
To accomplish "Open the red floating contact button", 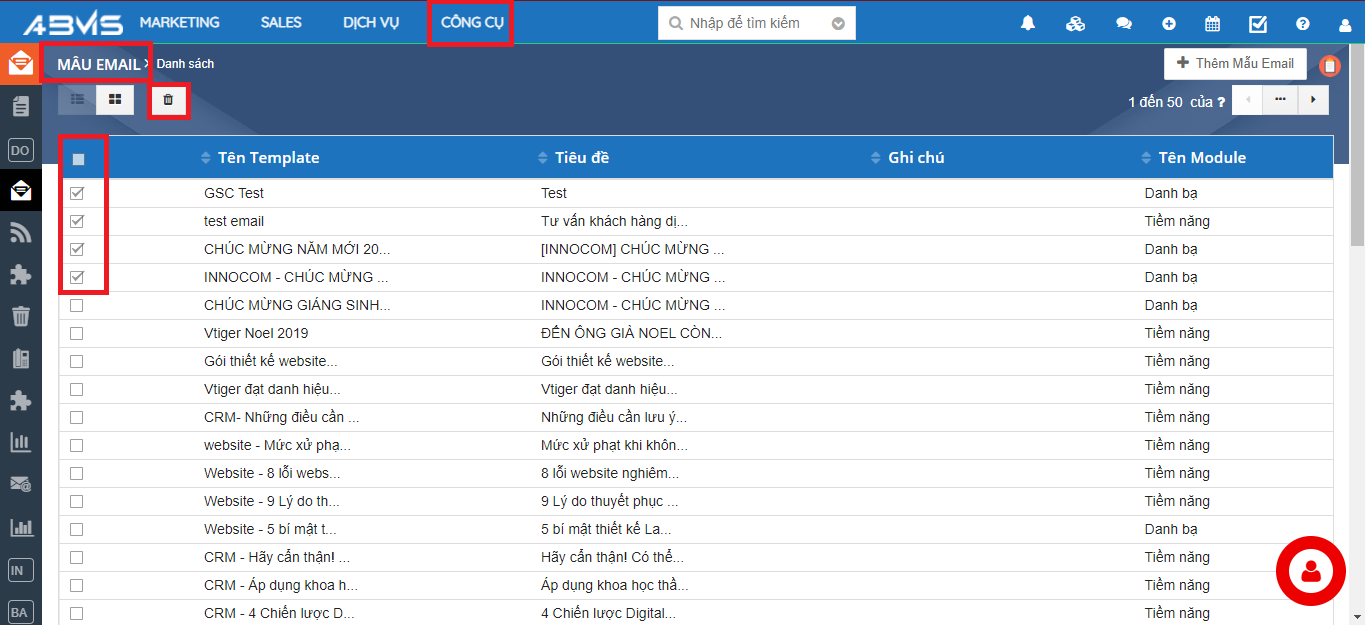I will click(1310, 571).
